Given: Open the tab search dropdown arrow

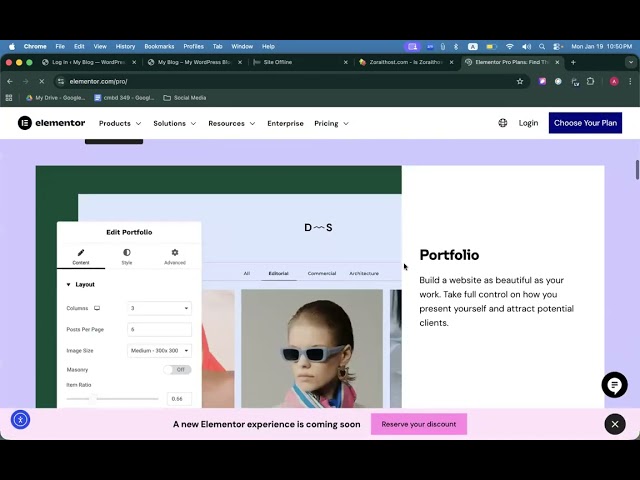Looking at the screenshot, I should [x=631, y=62].
